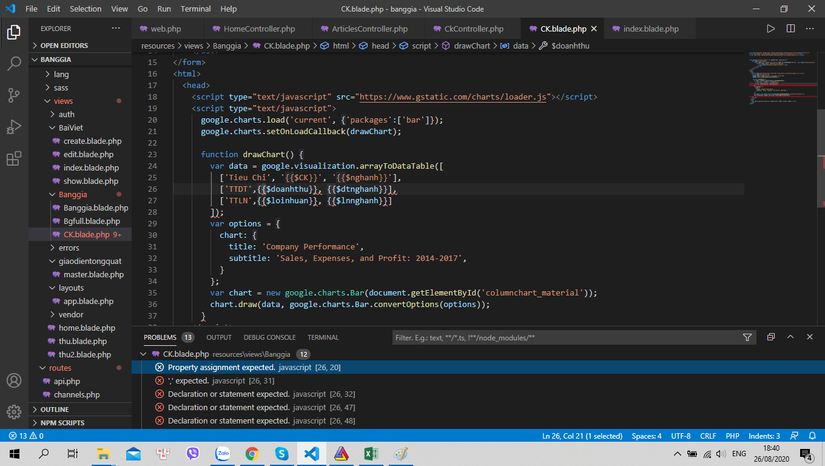Click the filter funnel icon in Problems panel
The height and width of the screenshot is (466, 825).
tap(747, 338)
